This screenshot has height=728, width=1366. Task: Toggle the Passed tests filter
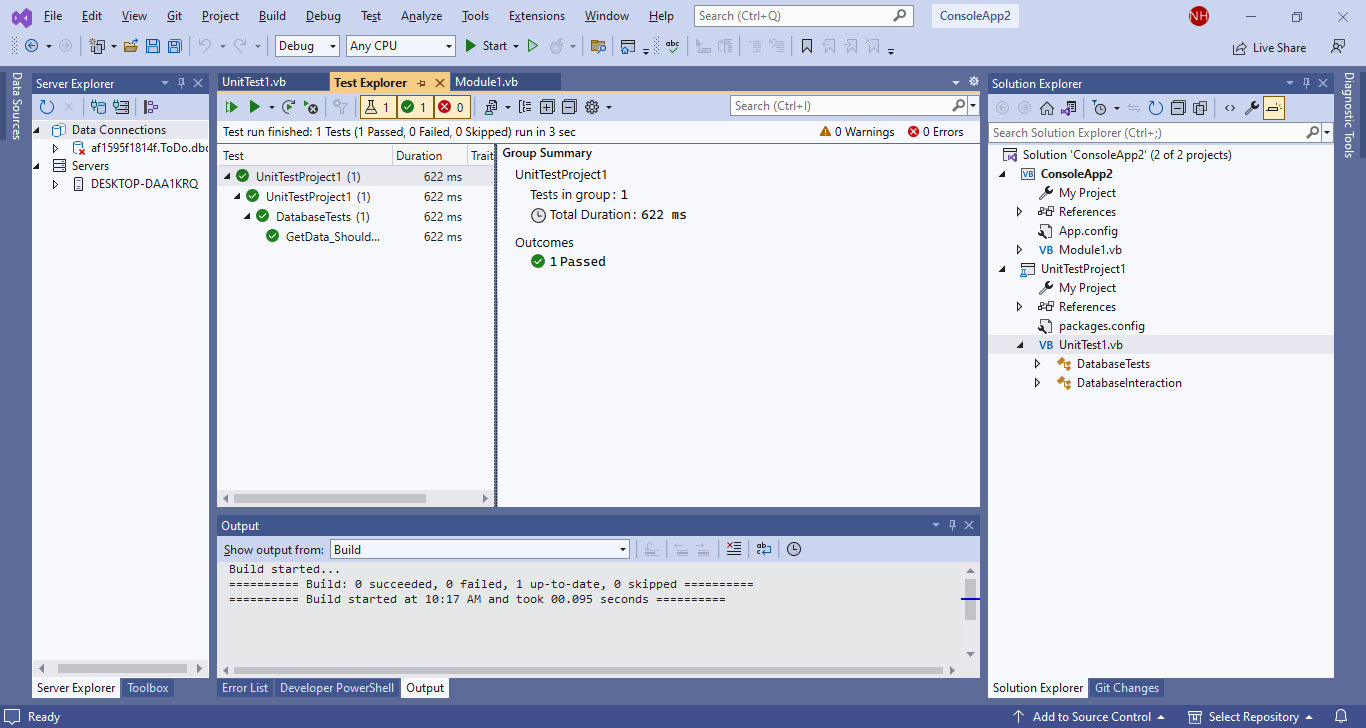[414, 107]
